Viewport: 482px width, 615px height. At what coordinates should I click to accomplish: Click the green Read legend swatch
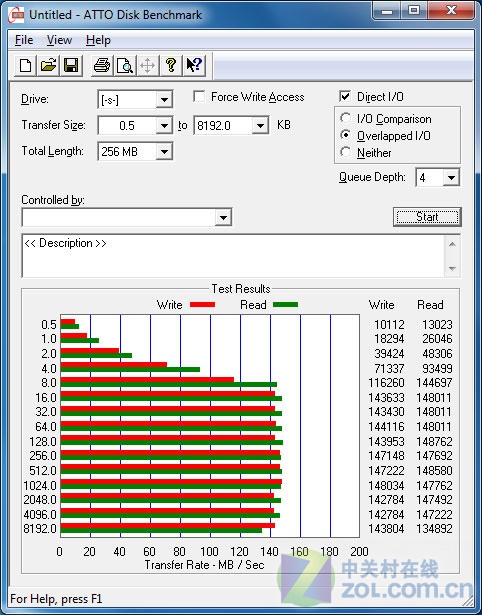tap(285, 304)
